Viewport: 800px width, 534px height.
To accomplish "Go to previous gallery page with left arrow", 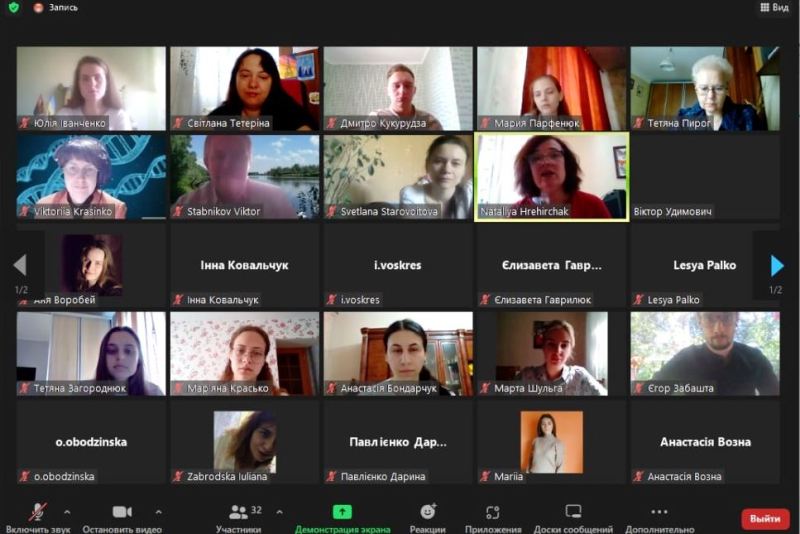I will tap(20, 265).
